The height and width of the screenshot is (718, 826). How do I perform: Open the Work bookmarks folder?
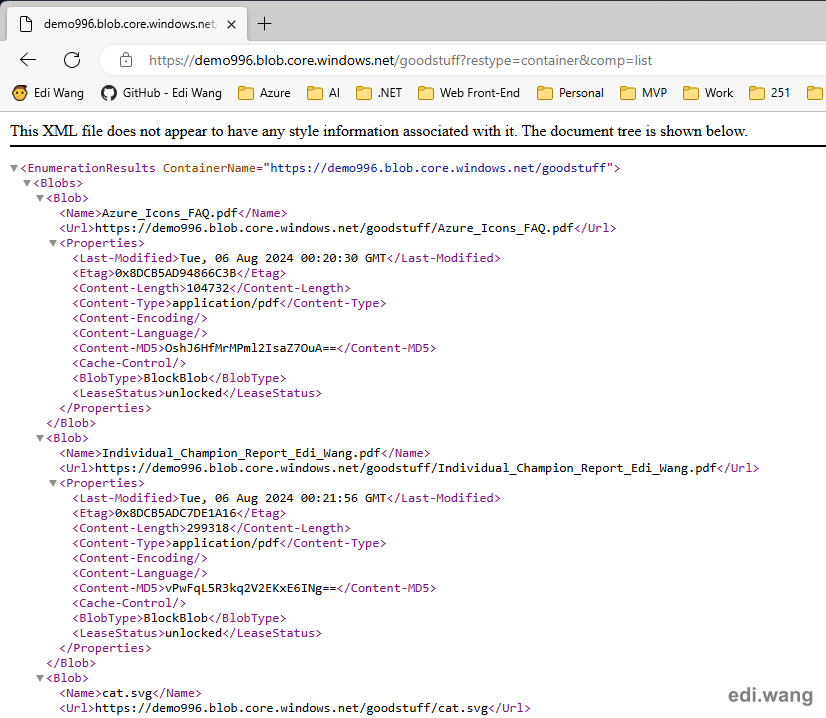click(708, 93)
